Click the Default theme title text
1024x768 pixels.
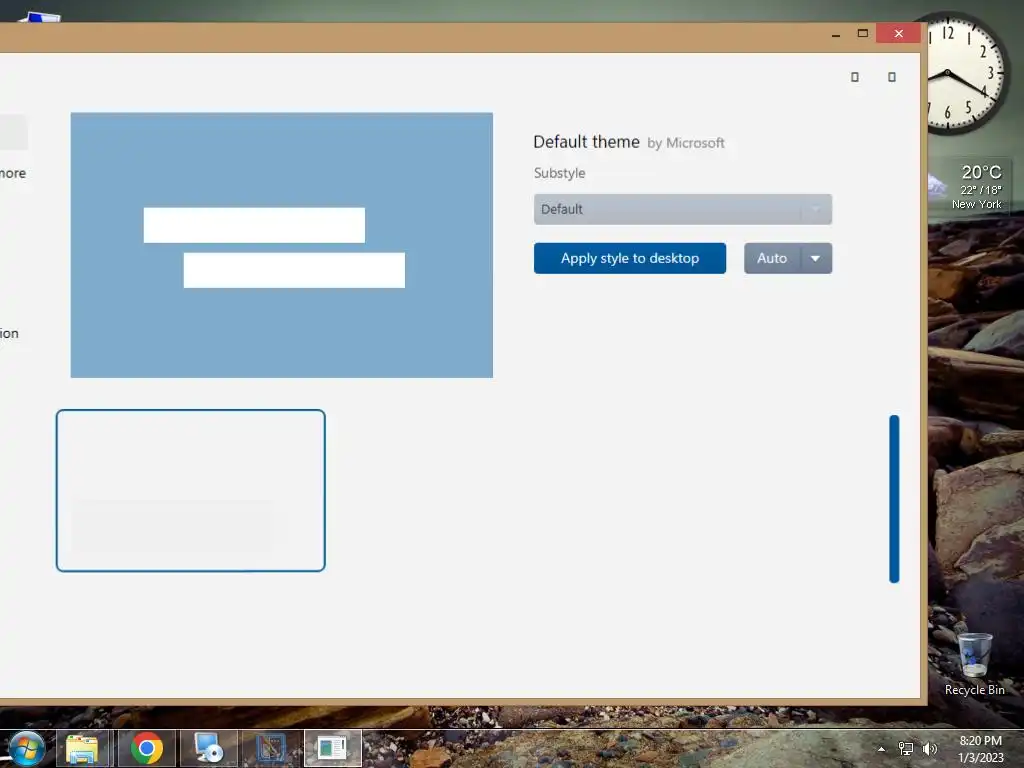tap(586, 142)
